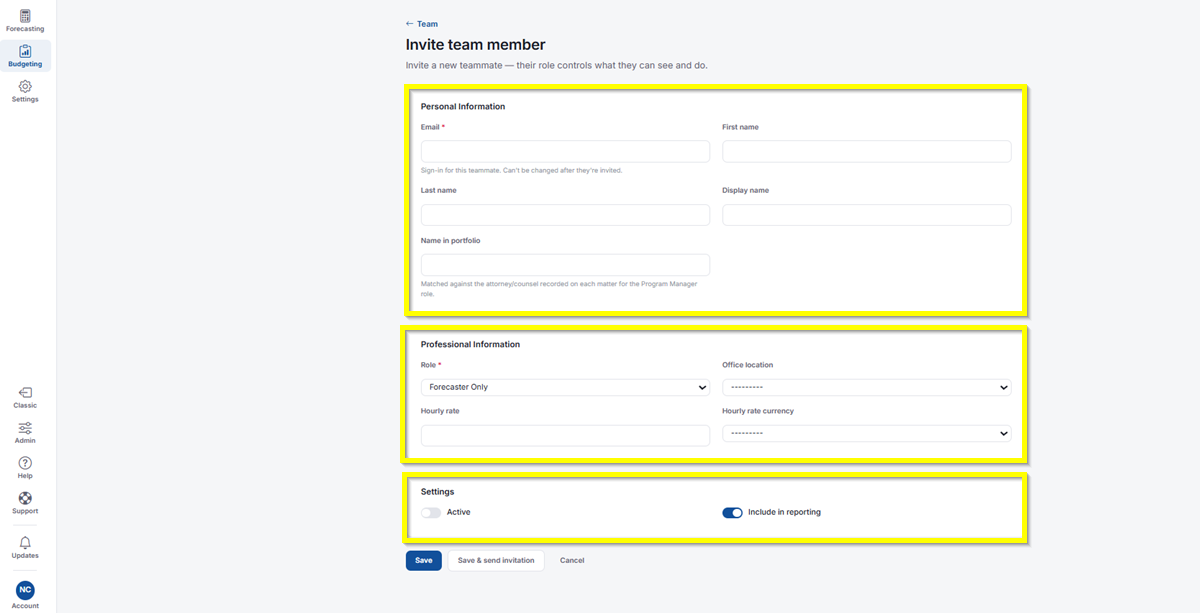Click the Personal Information section title
This screenshot has height=613, width=1200.
click(463, 107)
